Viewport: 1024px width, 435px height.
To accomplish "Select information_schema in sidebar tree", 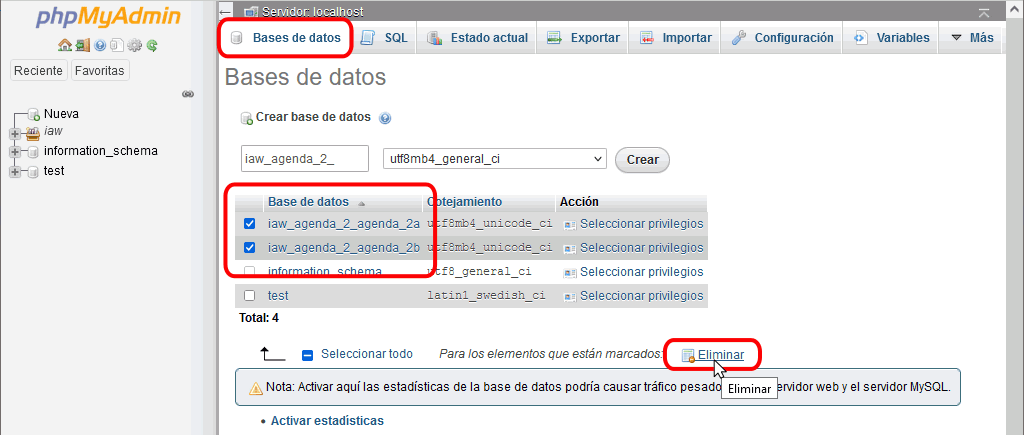I will (x=101, y=152).
